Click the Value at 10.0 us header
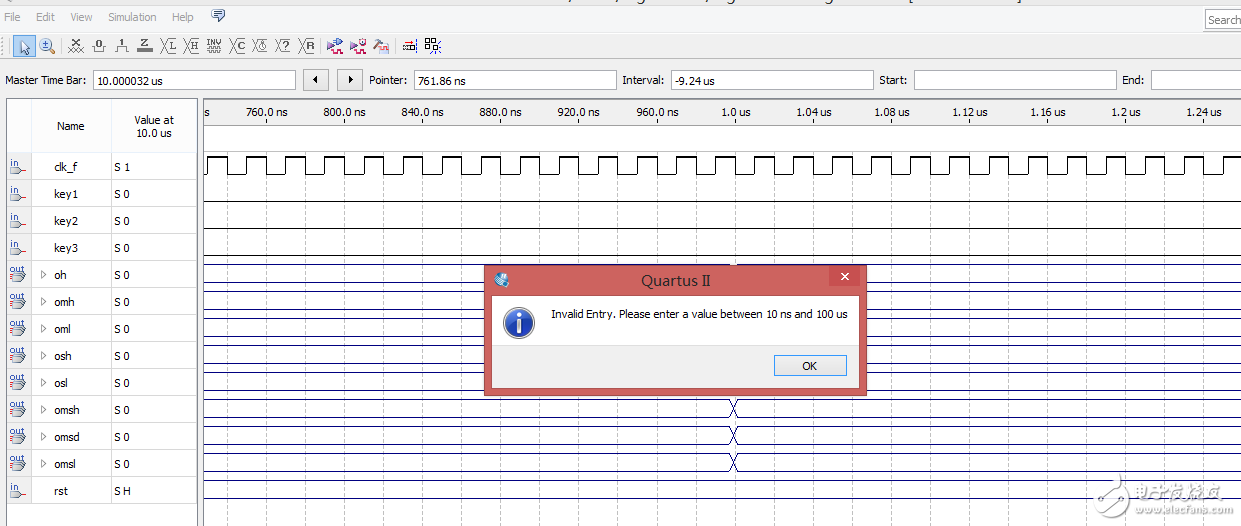The image size is (1241, 526). pyautogui.click(x=153, y=126)
